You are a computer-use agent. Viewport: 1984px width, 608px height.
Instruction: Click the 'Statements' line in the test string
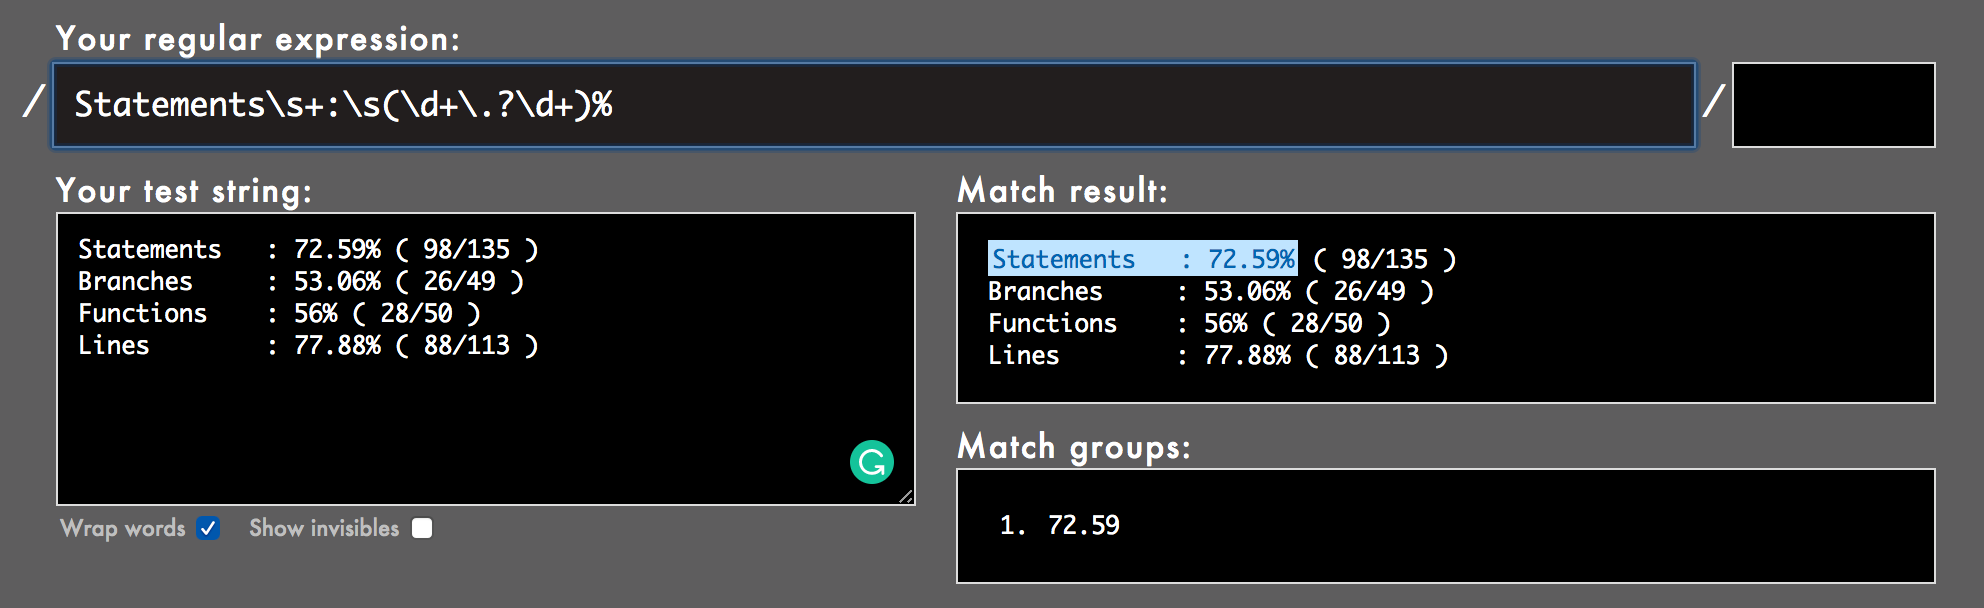click(x=307, y=249)
